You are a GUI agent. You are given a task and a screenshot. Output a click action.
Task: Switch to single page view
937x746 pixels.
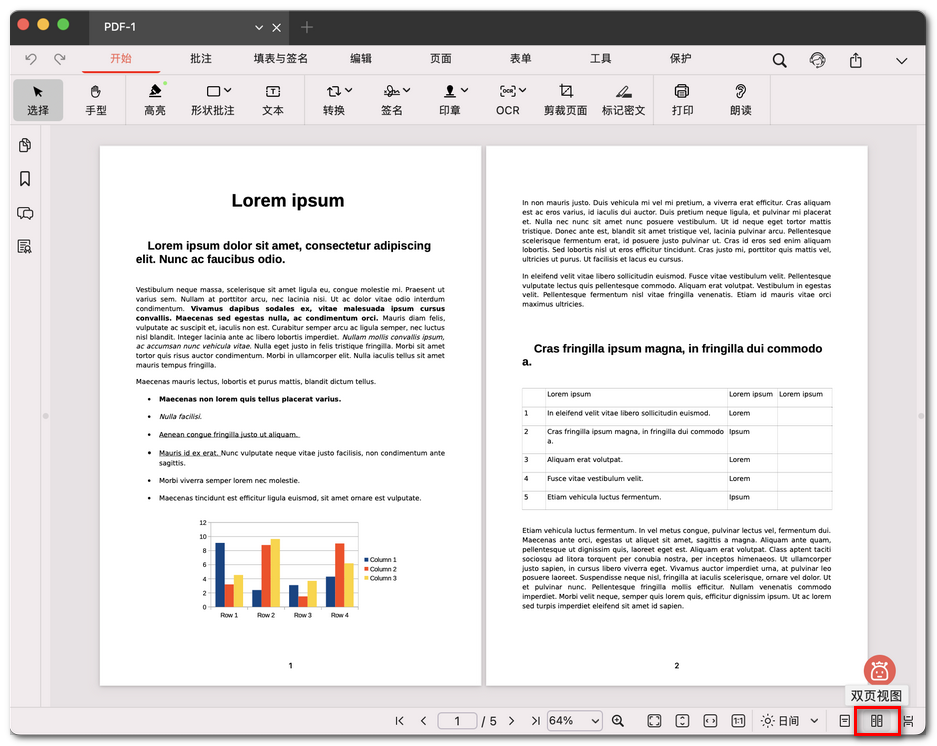[x=845, y=721]
